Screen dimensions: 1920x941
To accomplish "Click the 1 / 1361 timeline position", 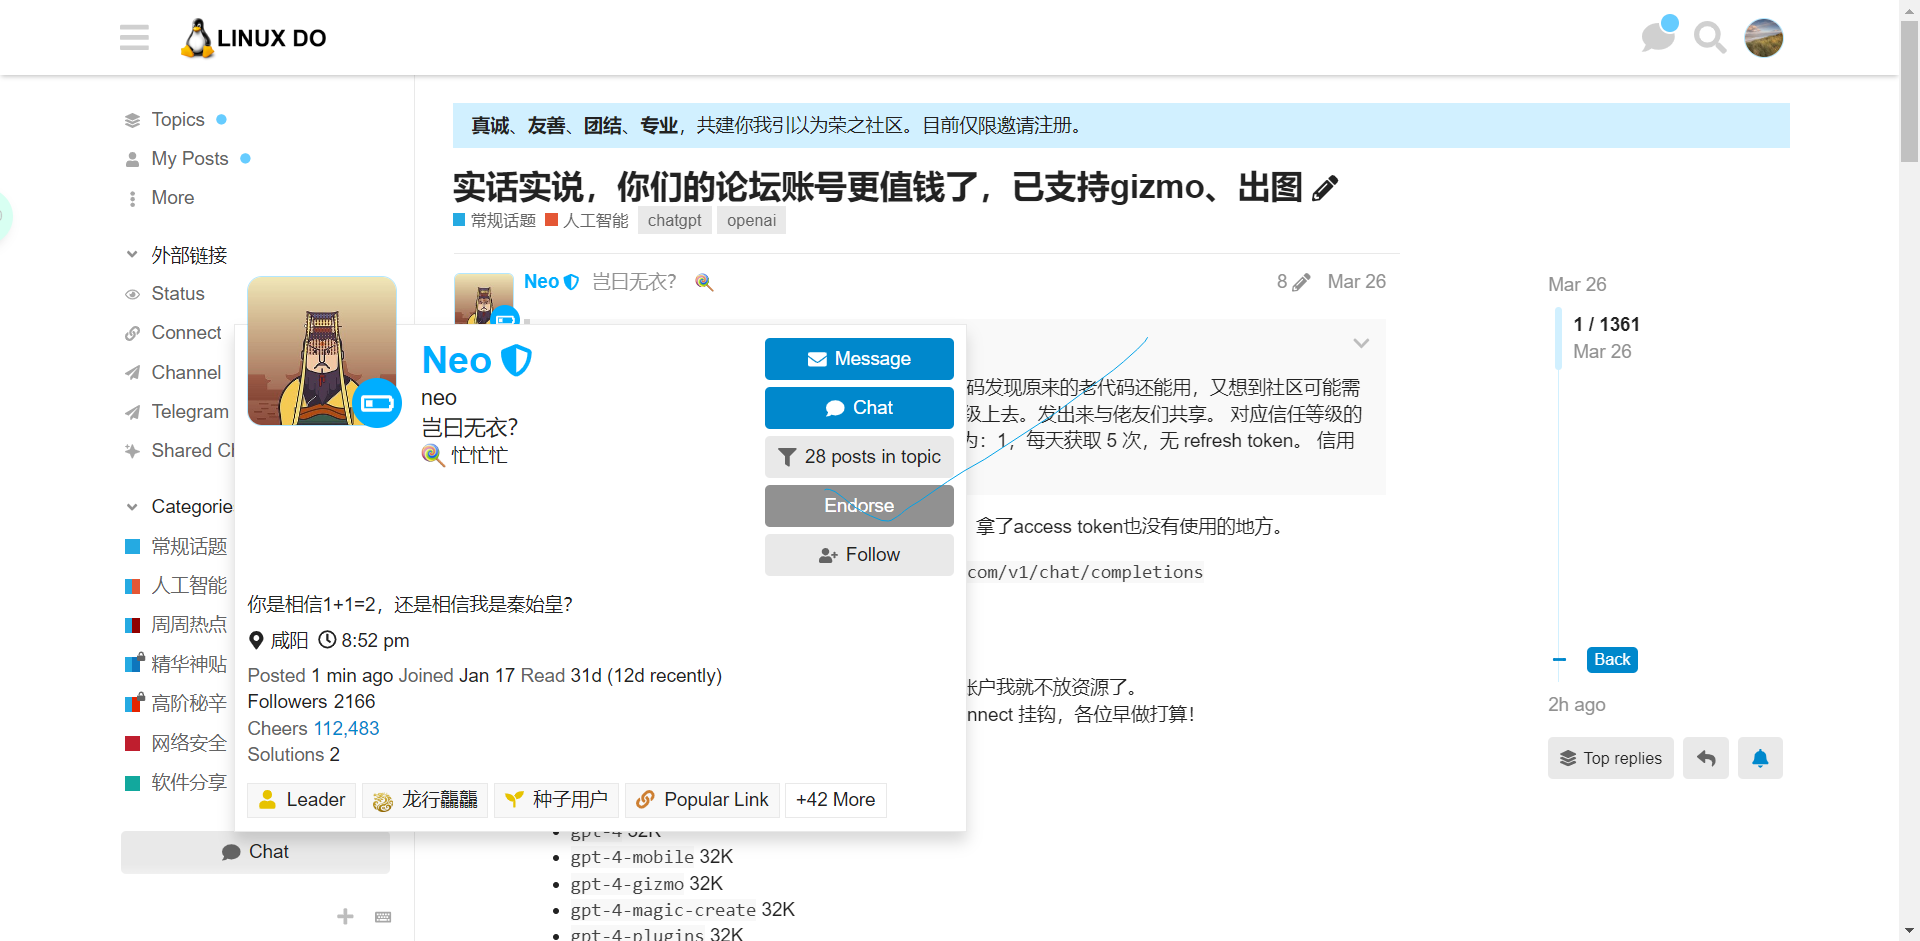I will pyautogui.click(x=1606, y=325).
